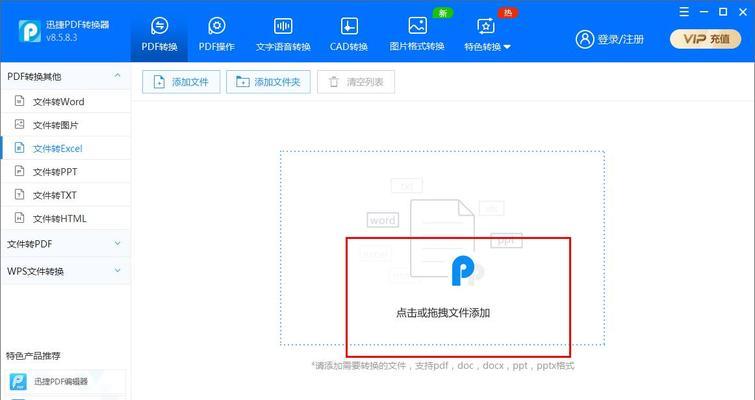Screen dimensions: 755x400
Task: Click the 登录/注册 link
Action: click(x=621, y=39)
